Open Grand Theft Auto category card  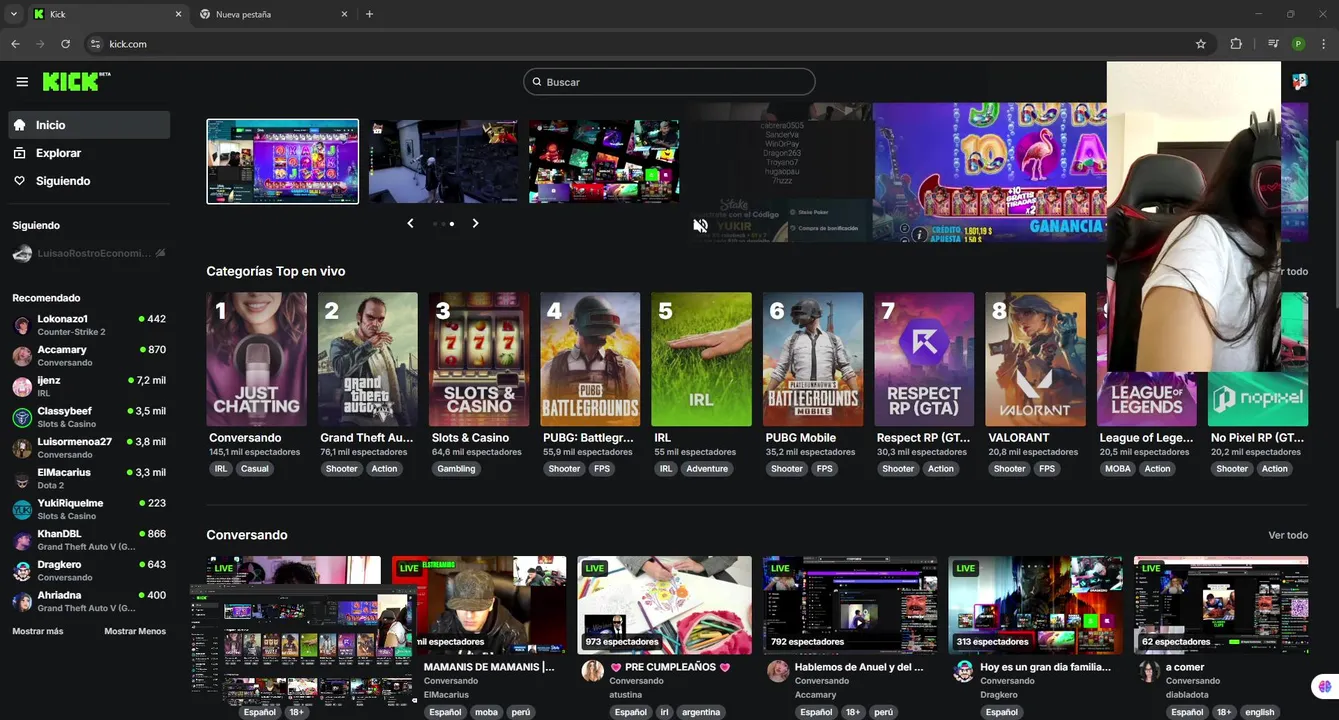click(x=368, y=359)
